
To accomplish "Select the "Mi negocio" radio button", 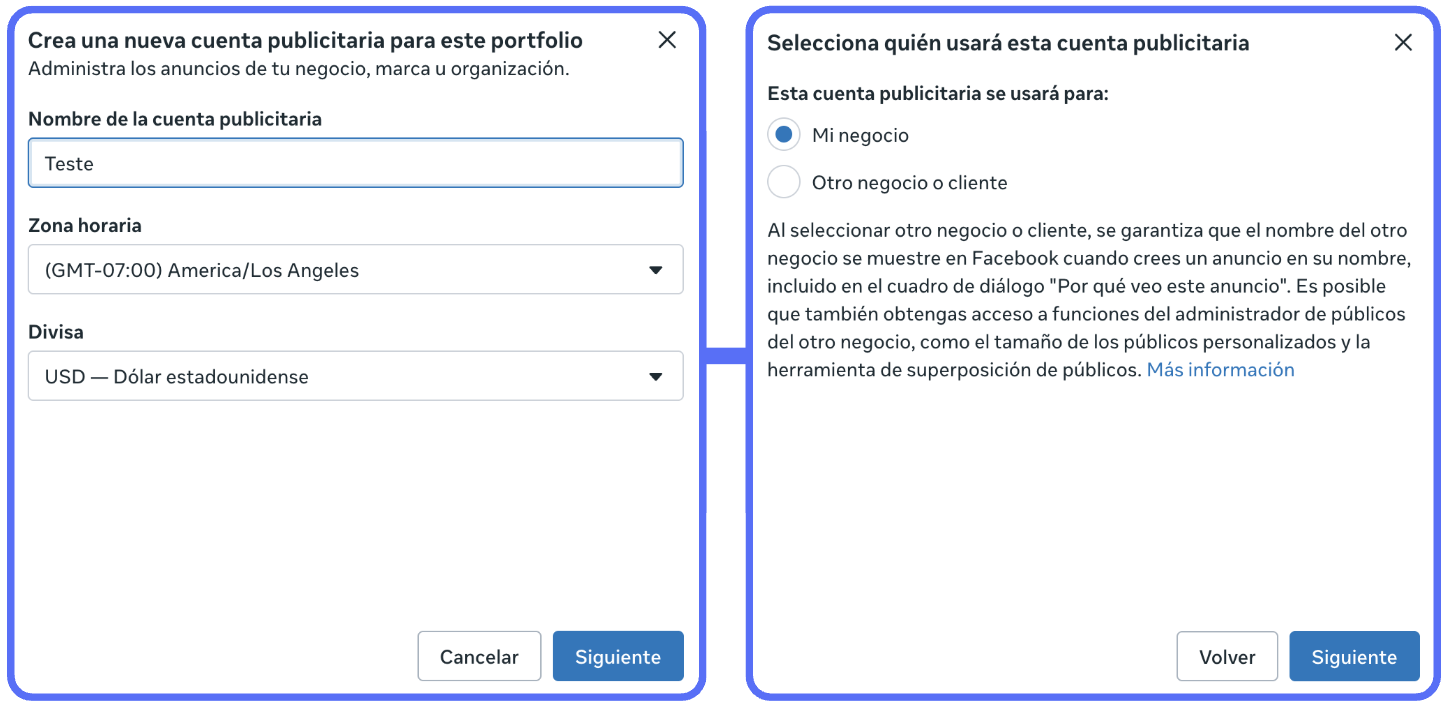I will point(784,135).
